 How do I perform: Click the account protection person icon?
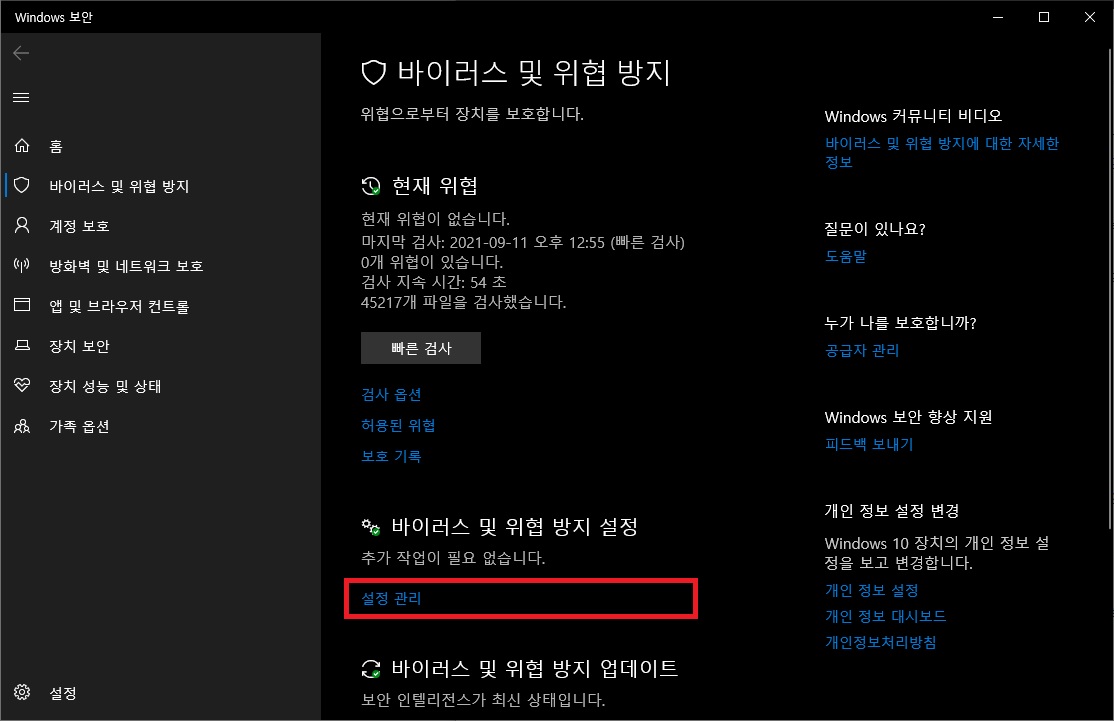[22, 225]
